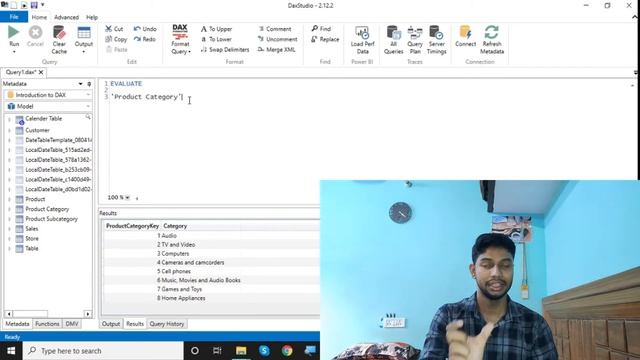Expand the Calender Table node
The height and width of the screenshot is (360, 640).
(x=9, y=120)
